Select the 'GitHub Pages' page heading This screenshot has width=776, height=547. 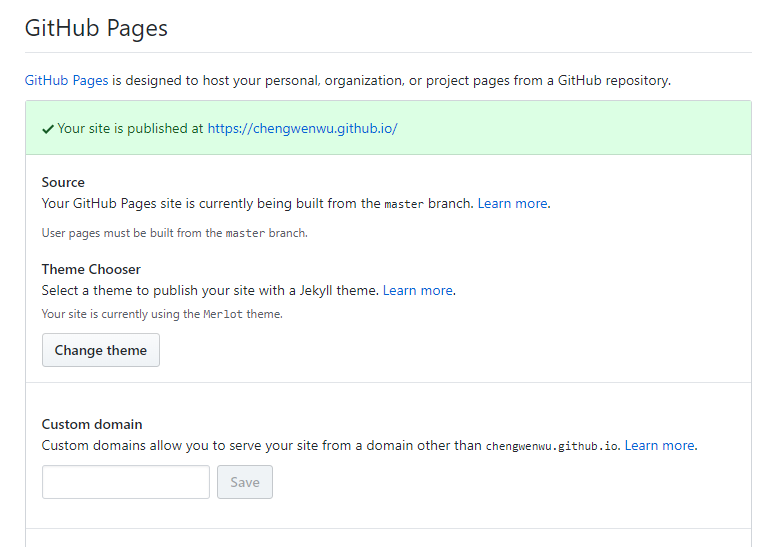[x=97, y=28]
